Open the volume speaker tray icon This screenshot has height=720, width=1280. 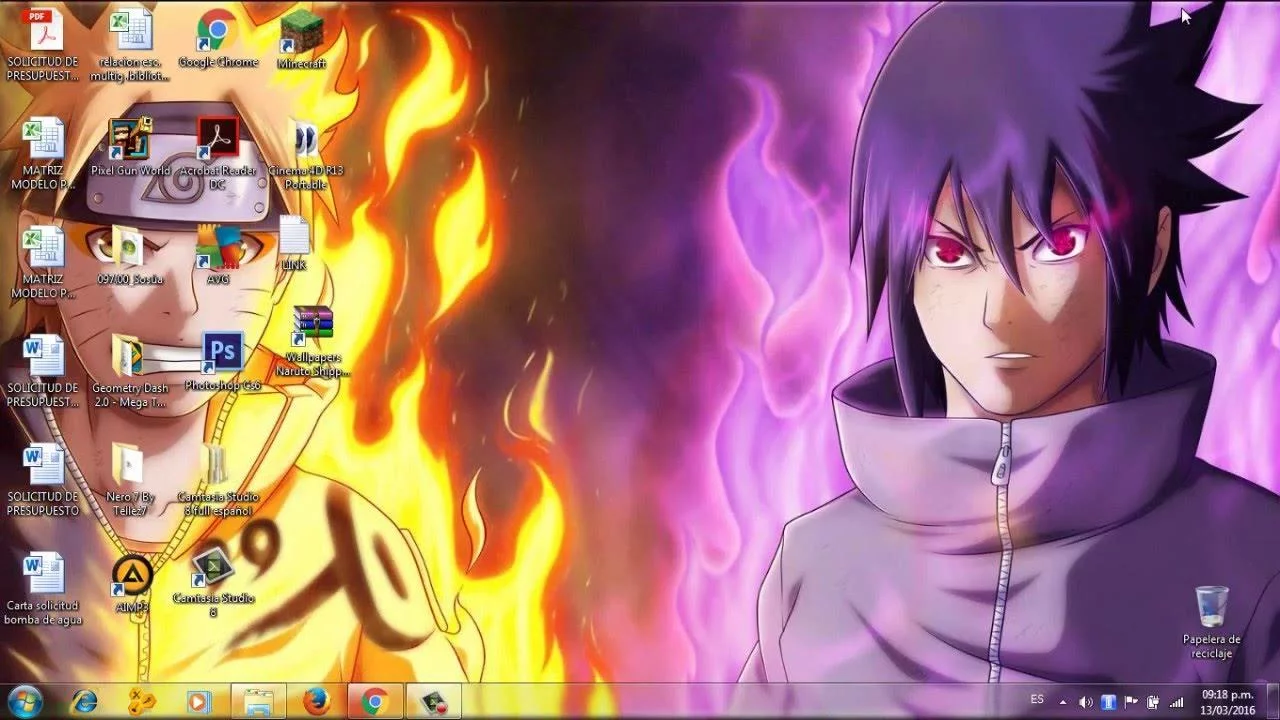(1086, 702)
